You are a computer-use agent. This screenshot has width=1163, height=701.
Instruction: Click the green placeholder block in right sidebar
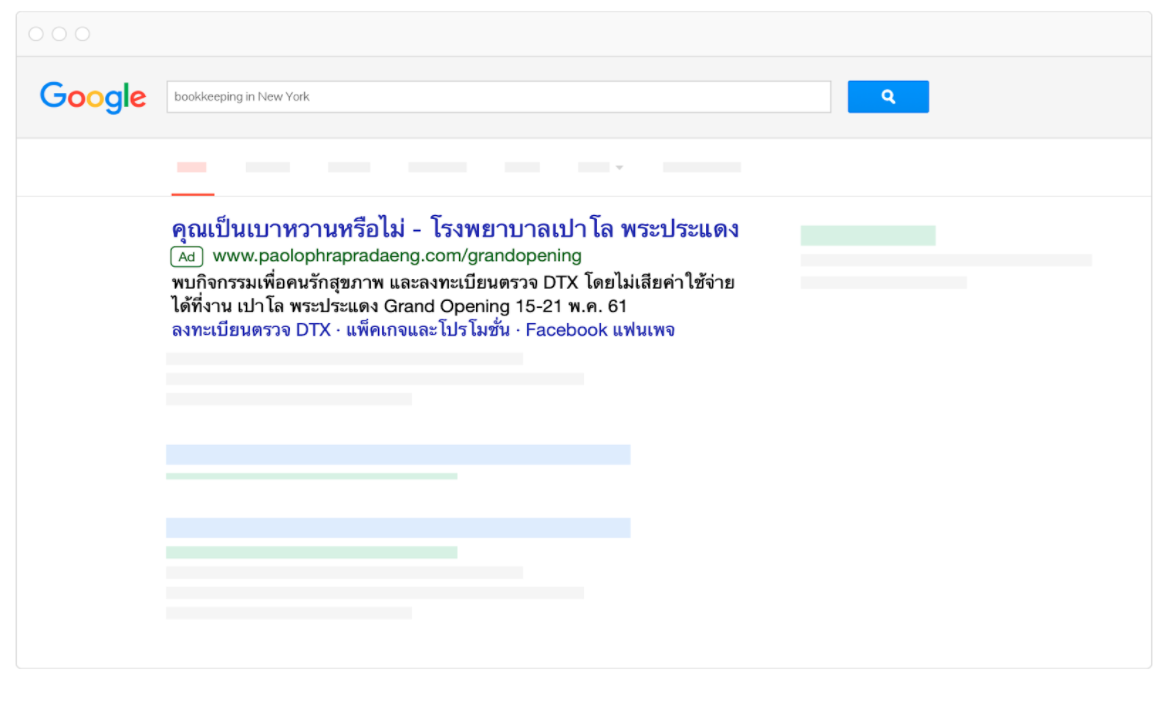click(x=867, y=236)
